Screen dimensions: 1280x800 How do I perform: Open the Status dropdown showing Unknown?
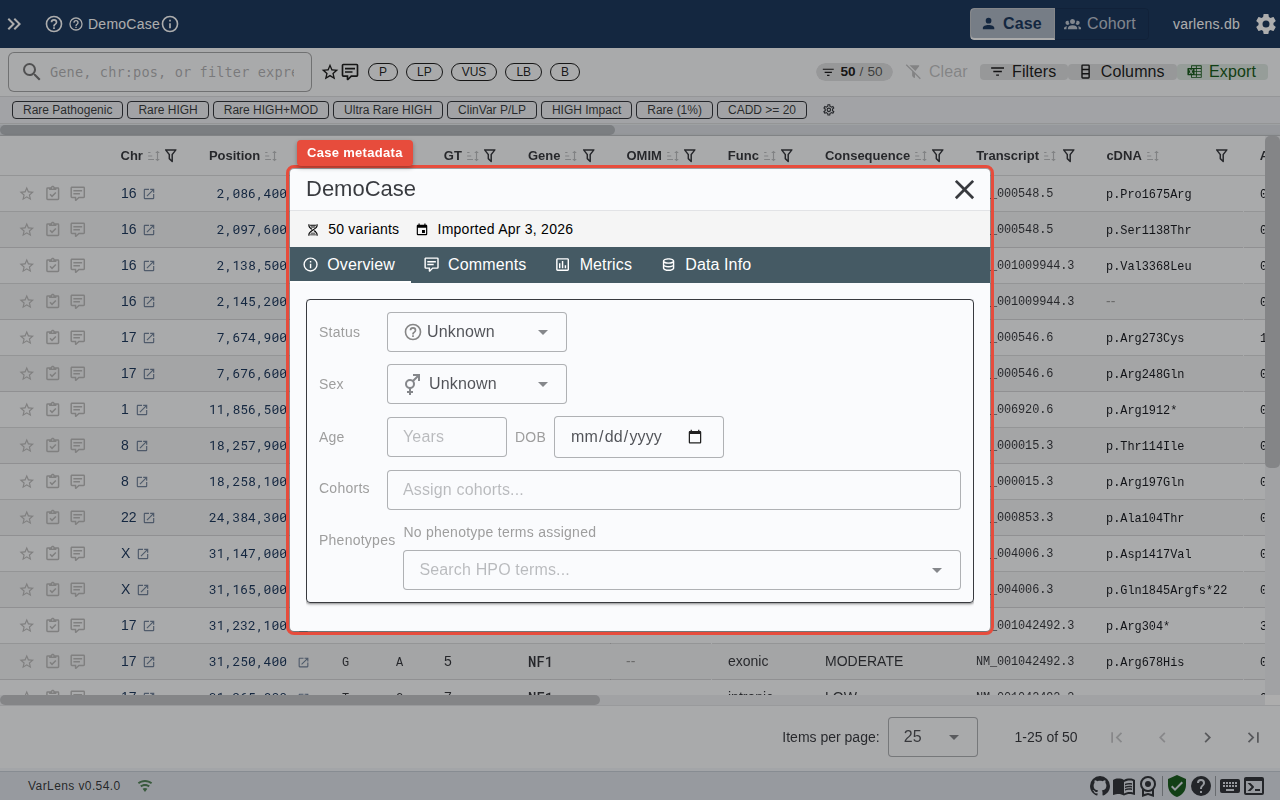[x=476, y=331]
